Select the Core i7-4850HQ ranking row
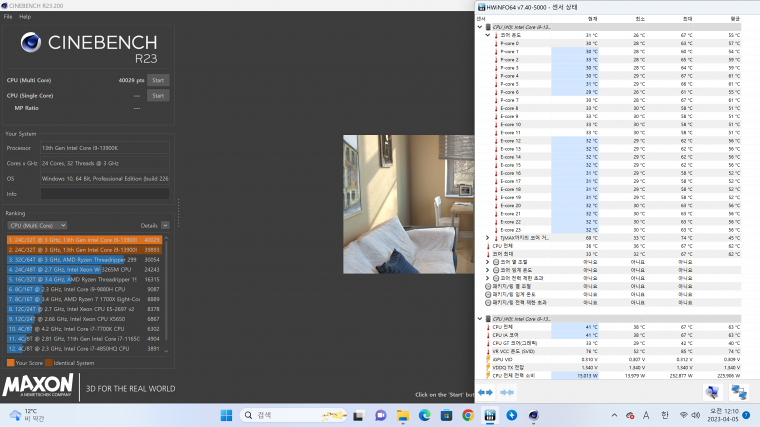This screenshot has height=427, width=760. (84, 348)
